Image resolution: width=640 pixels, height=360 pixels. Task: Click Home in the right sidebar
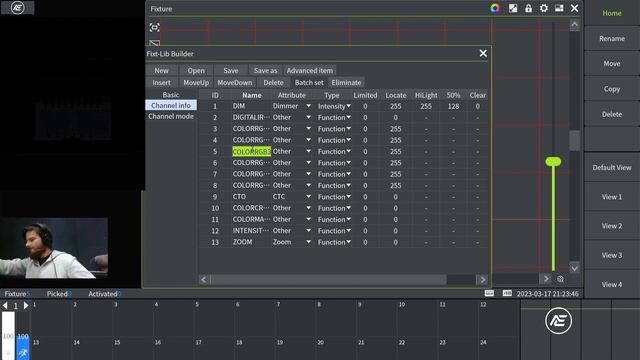pyautogui.click(x=612, y=13)
